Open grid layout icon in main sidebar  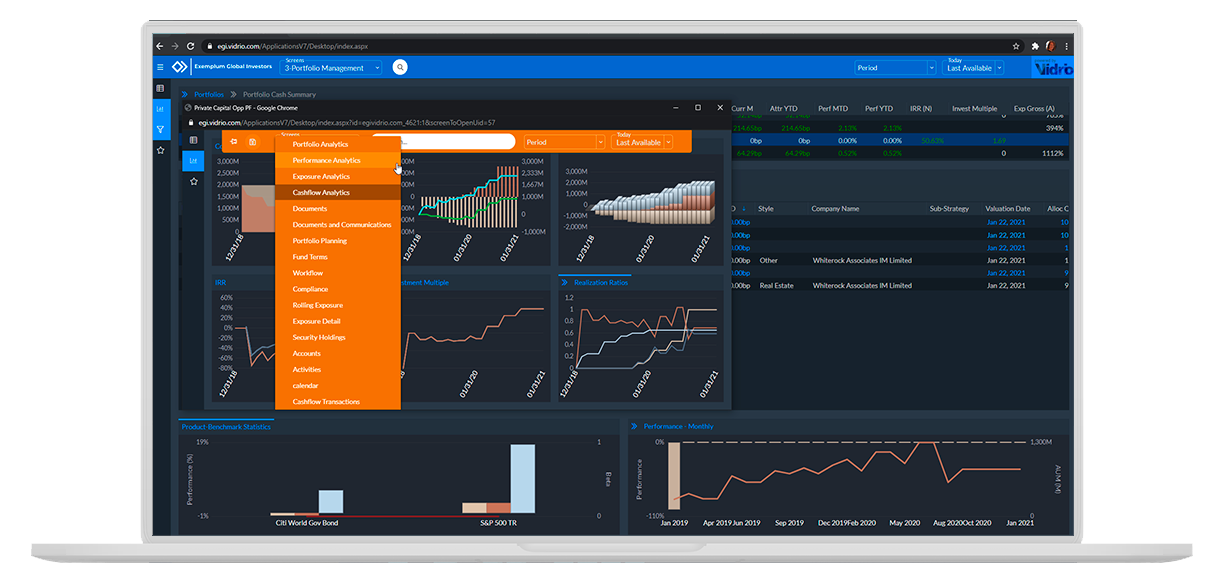click(x=160, y=89)
